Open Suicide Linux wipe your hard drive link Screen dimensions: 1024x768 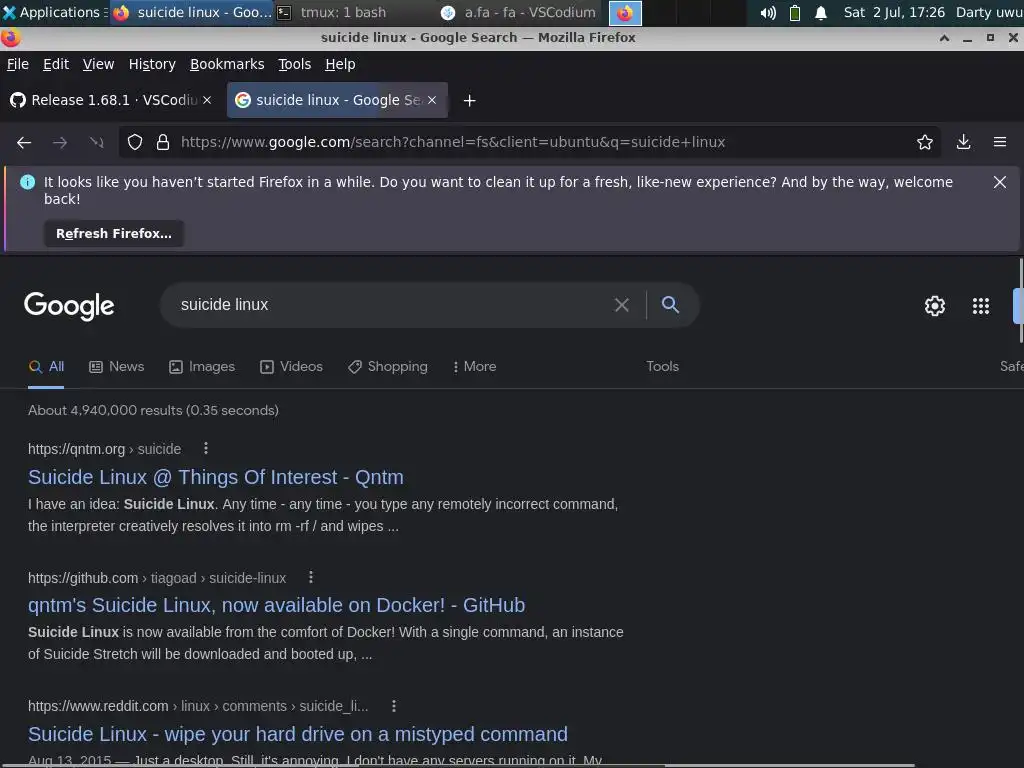pyautogui.click(x=298, y=734)
